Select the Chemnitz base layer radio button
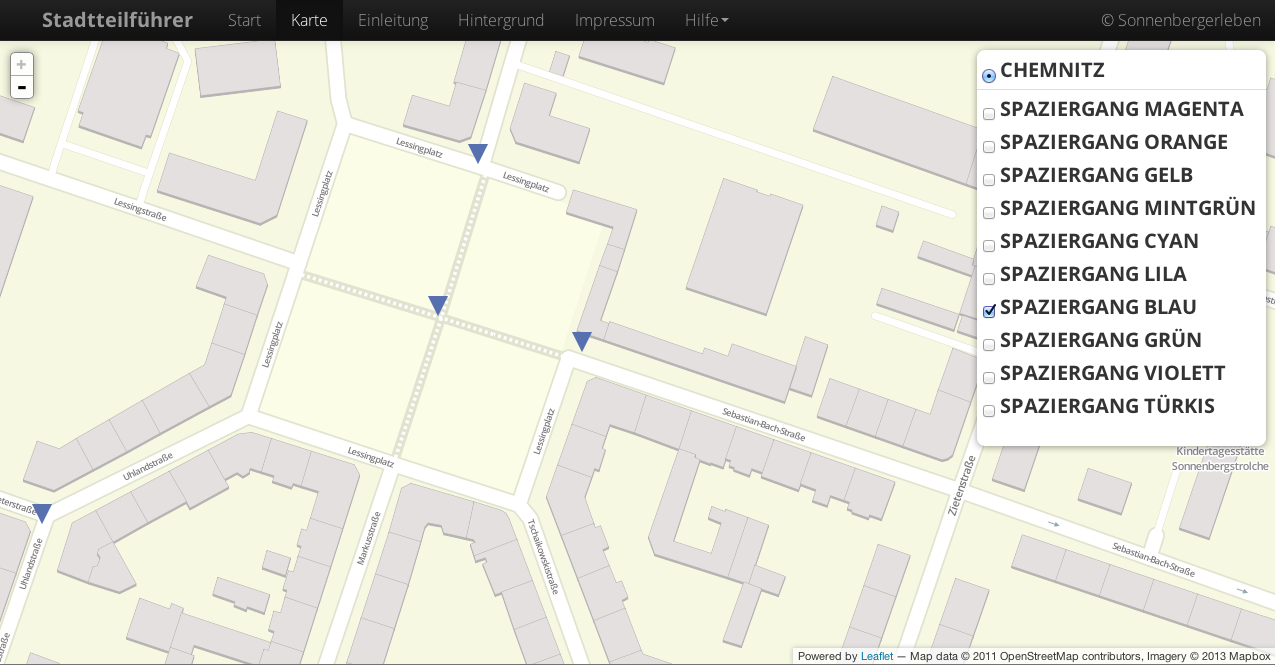Image resolution: width=1275 pixels, height=665 pixels. (989, 76)
